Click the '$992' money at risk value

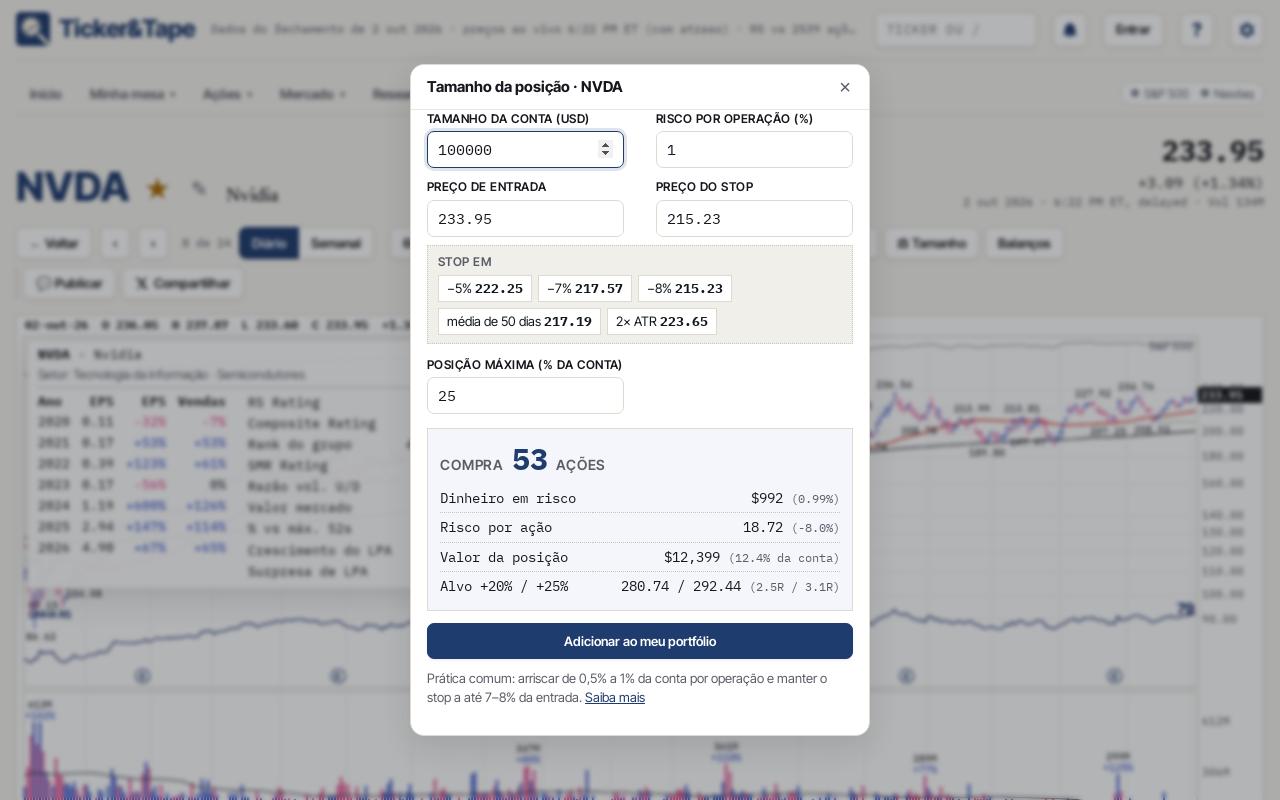[x=767, y=498]
